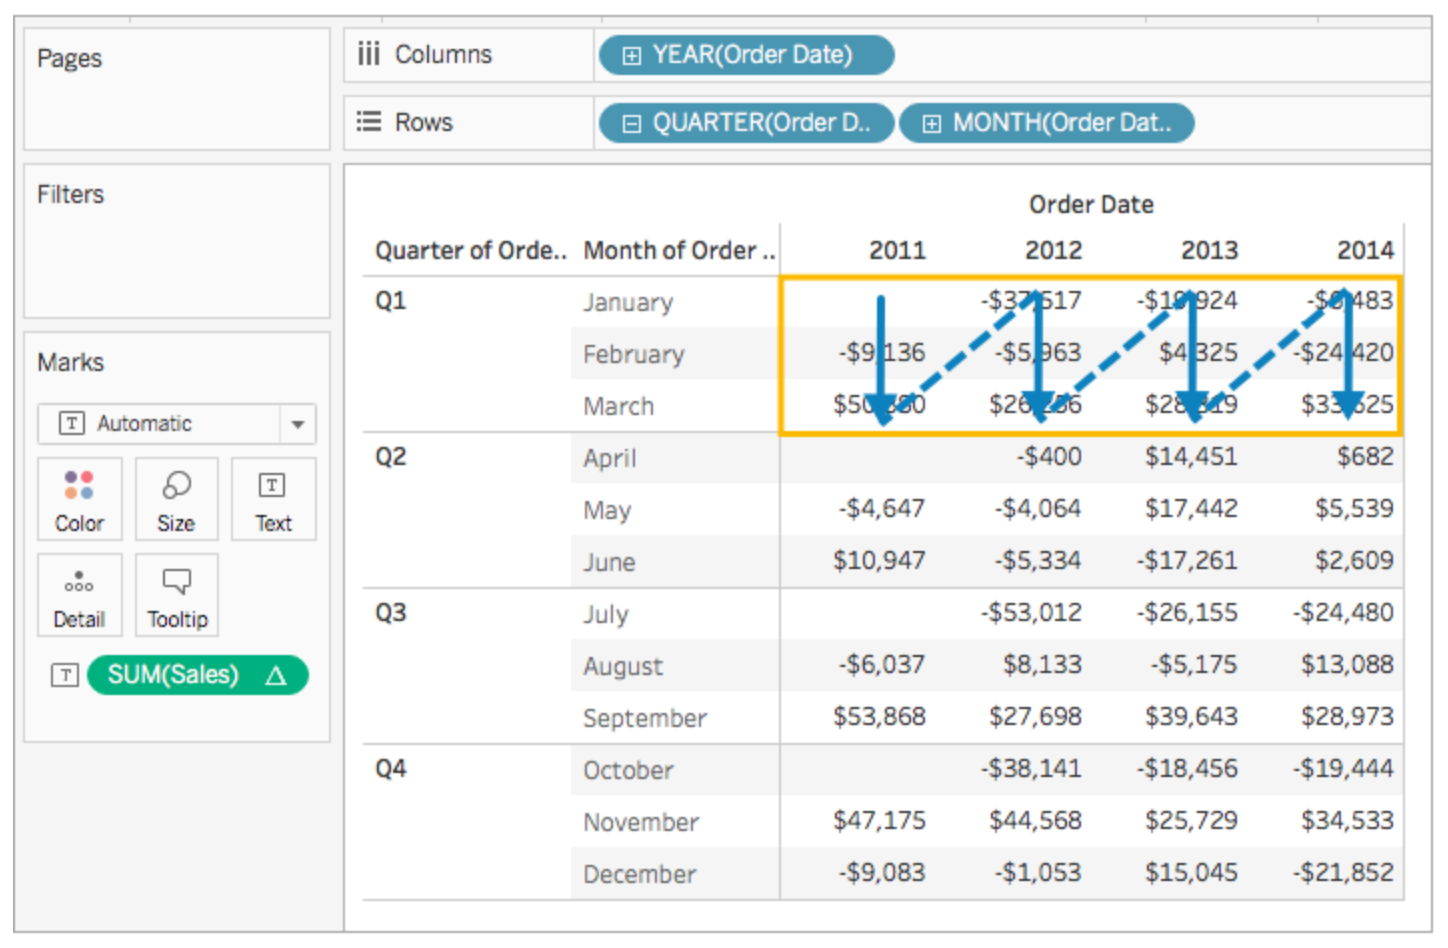Click the Q2 row header
1448x948 pixels.
point(390,457)
